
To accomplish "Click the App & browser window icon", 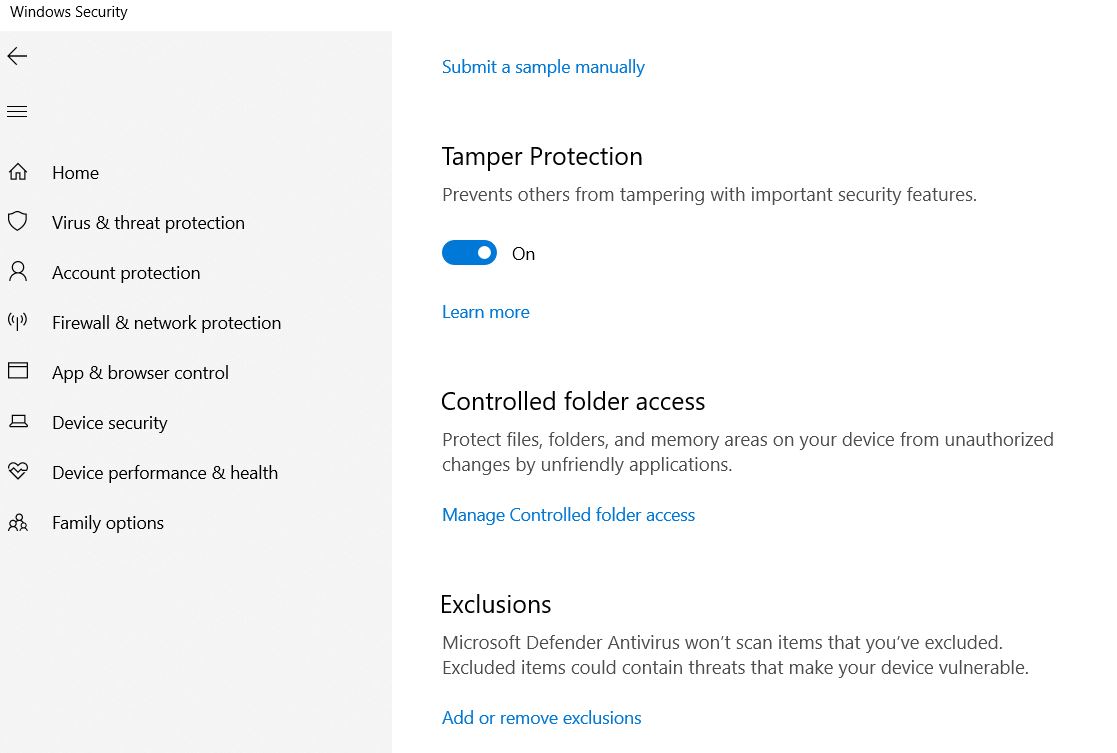I will 18,370.
